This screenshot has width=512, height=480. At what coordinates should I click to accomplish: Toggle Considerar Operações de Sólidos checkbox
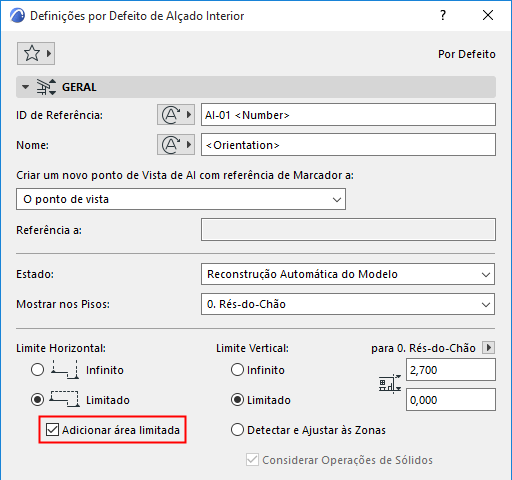pos(252,460)
